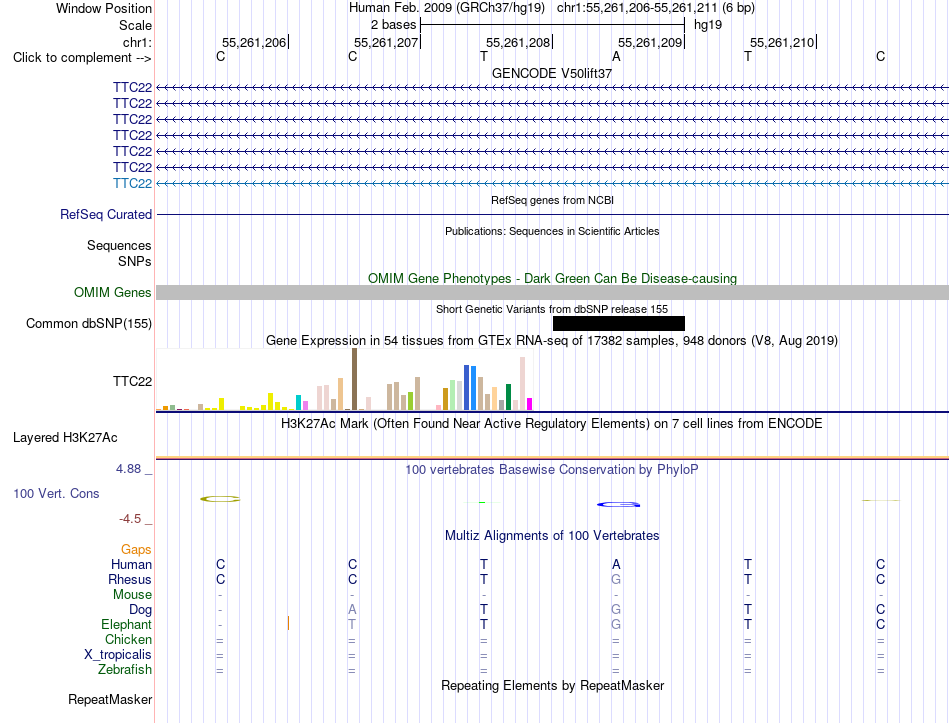
Task: Click the GTEx Gene Expression track title
Action: click(x=552, y=341)
